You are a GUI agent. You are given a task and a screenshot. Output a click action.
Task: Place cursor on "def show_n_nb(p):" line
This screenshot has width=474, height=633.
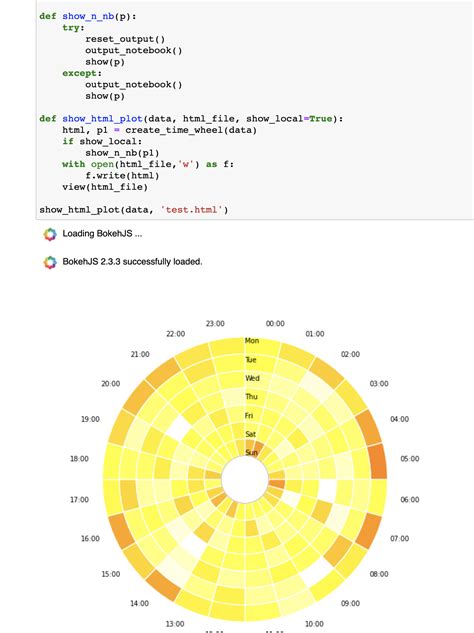click(88, 17)
